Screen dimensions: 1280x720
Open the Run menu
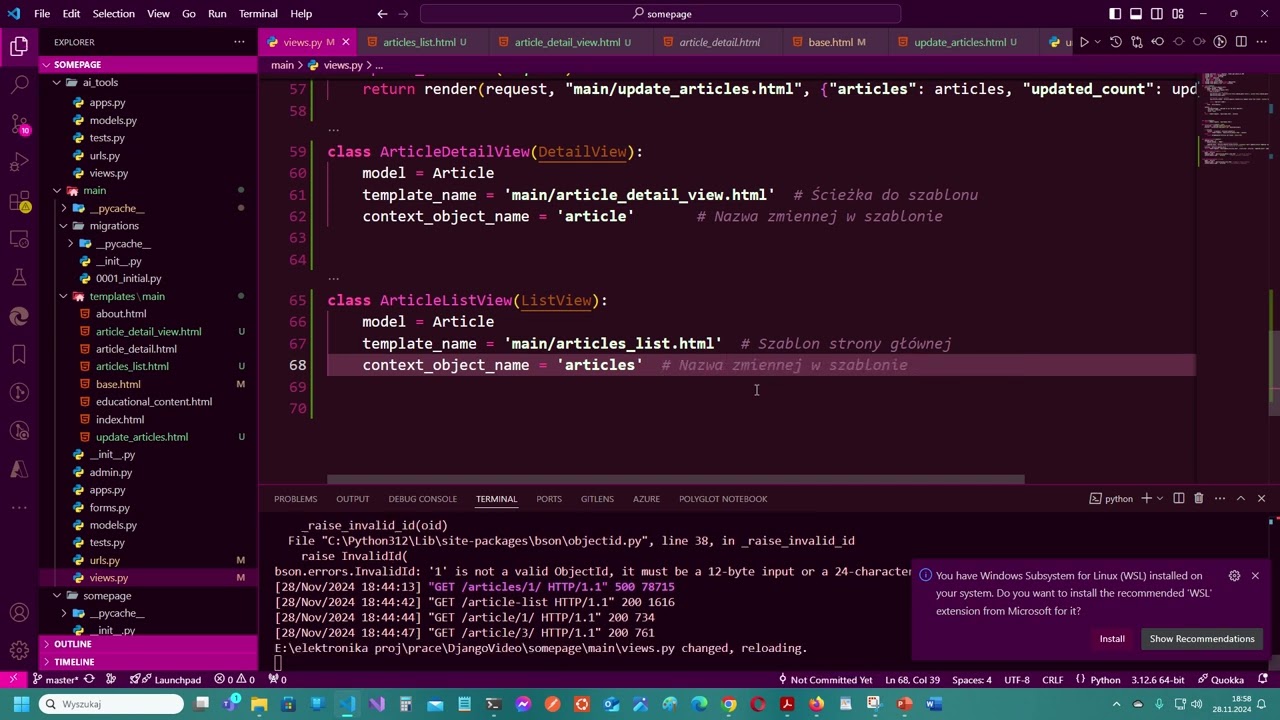click(x=217, y=14)
